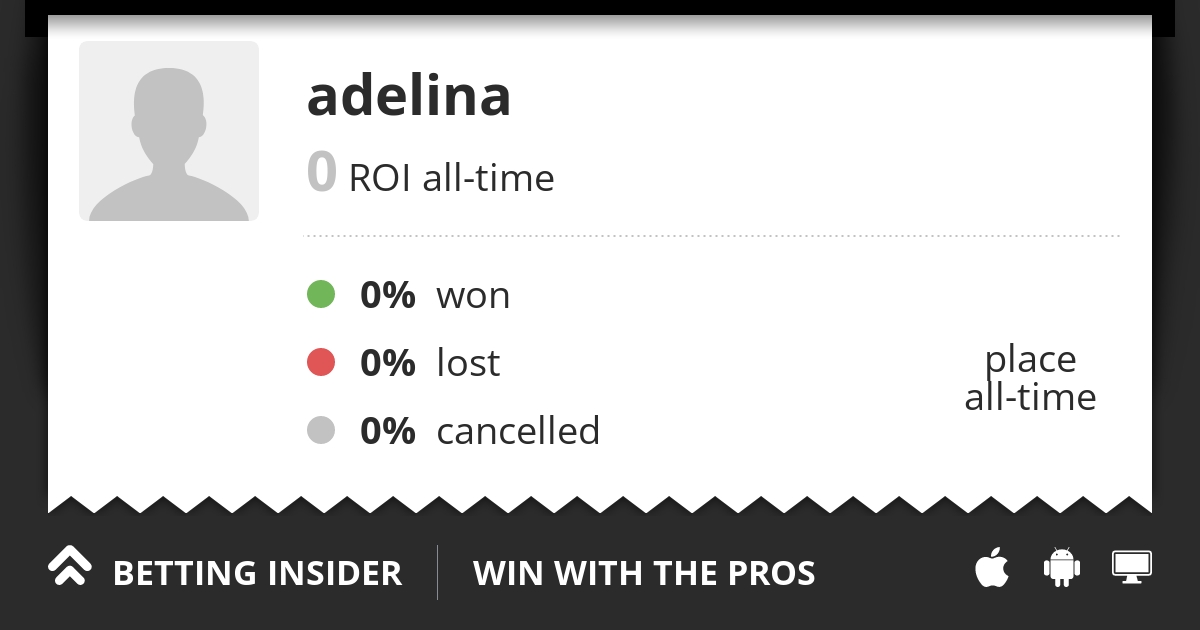The height and width of the screenshot is (630, 1200).
Task: Click the Betting Insider double-chevron logo
Action: pyautogui.click(x=70, y=566)
